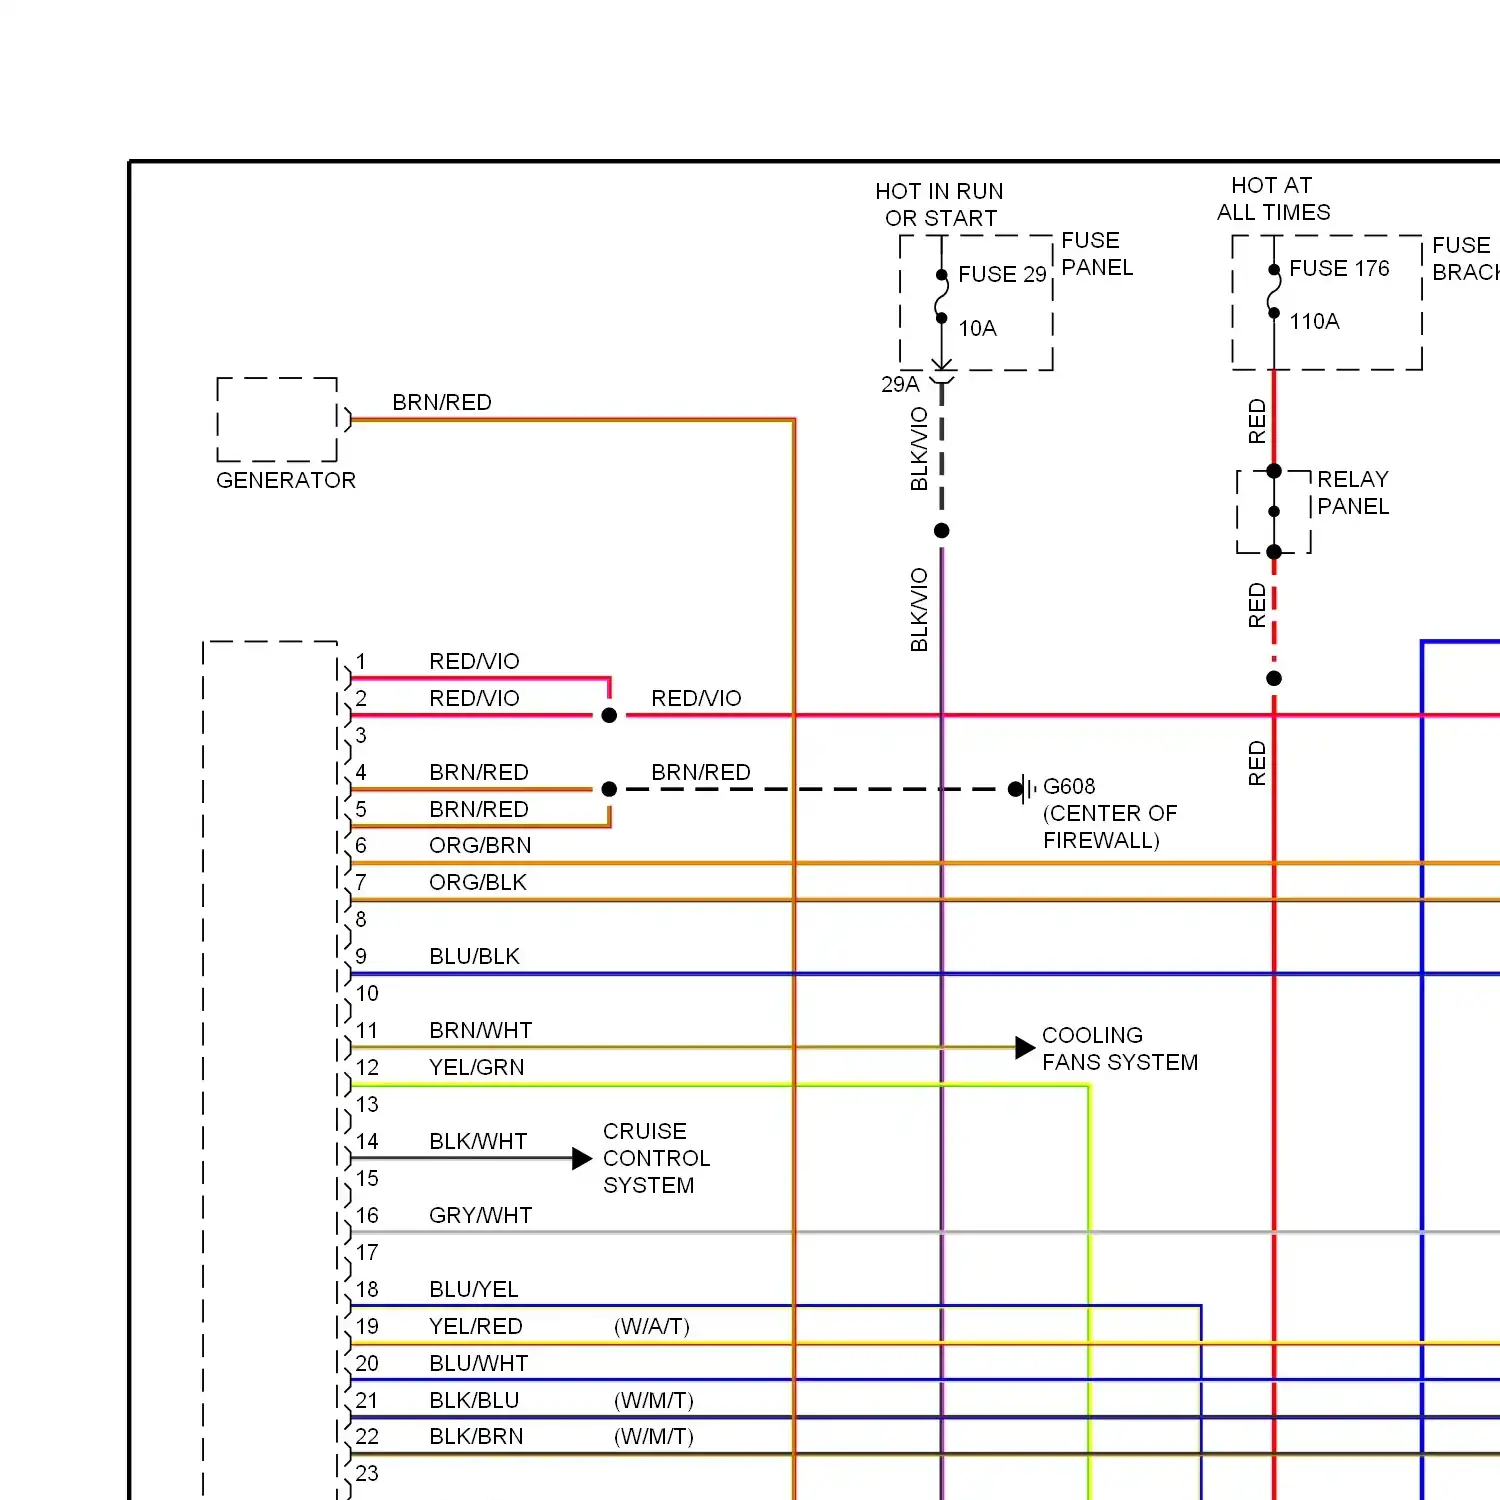Select the BRN/WHT label on pin 11

point(481,1030)
